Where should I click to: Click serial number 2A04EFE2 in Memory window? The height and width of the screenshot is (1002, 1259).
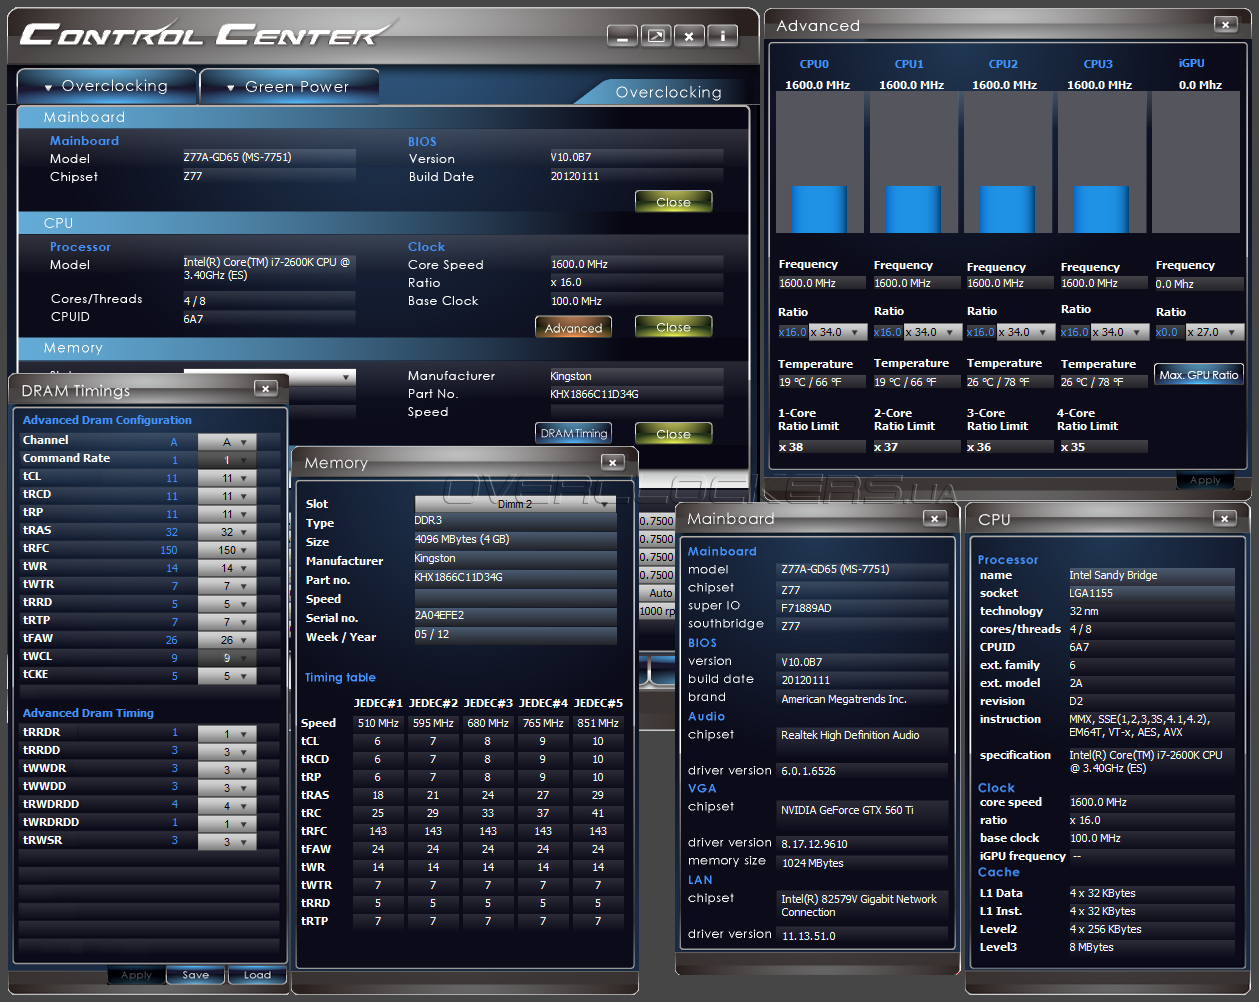coord(515,616)
